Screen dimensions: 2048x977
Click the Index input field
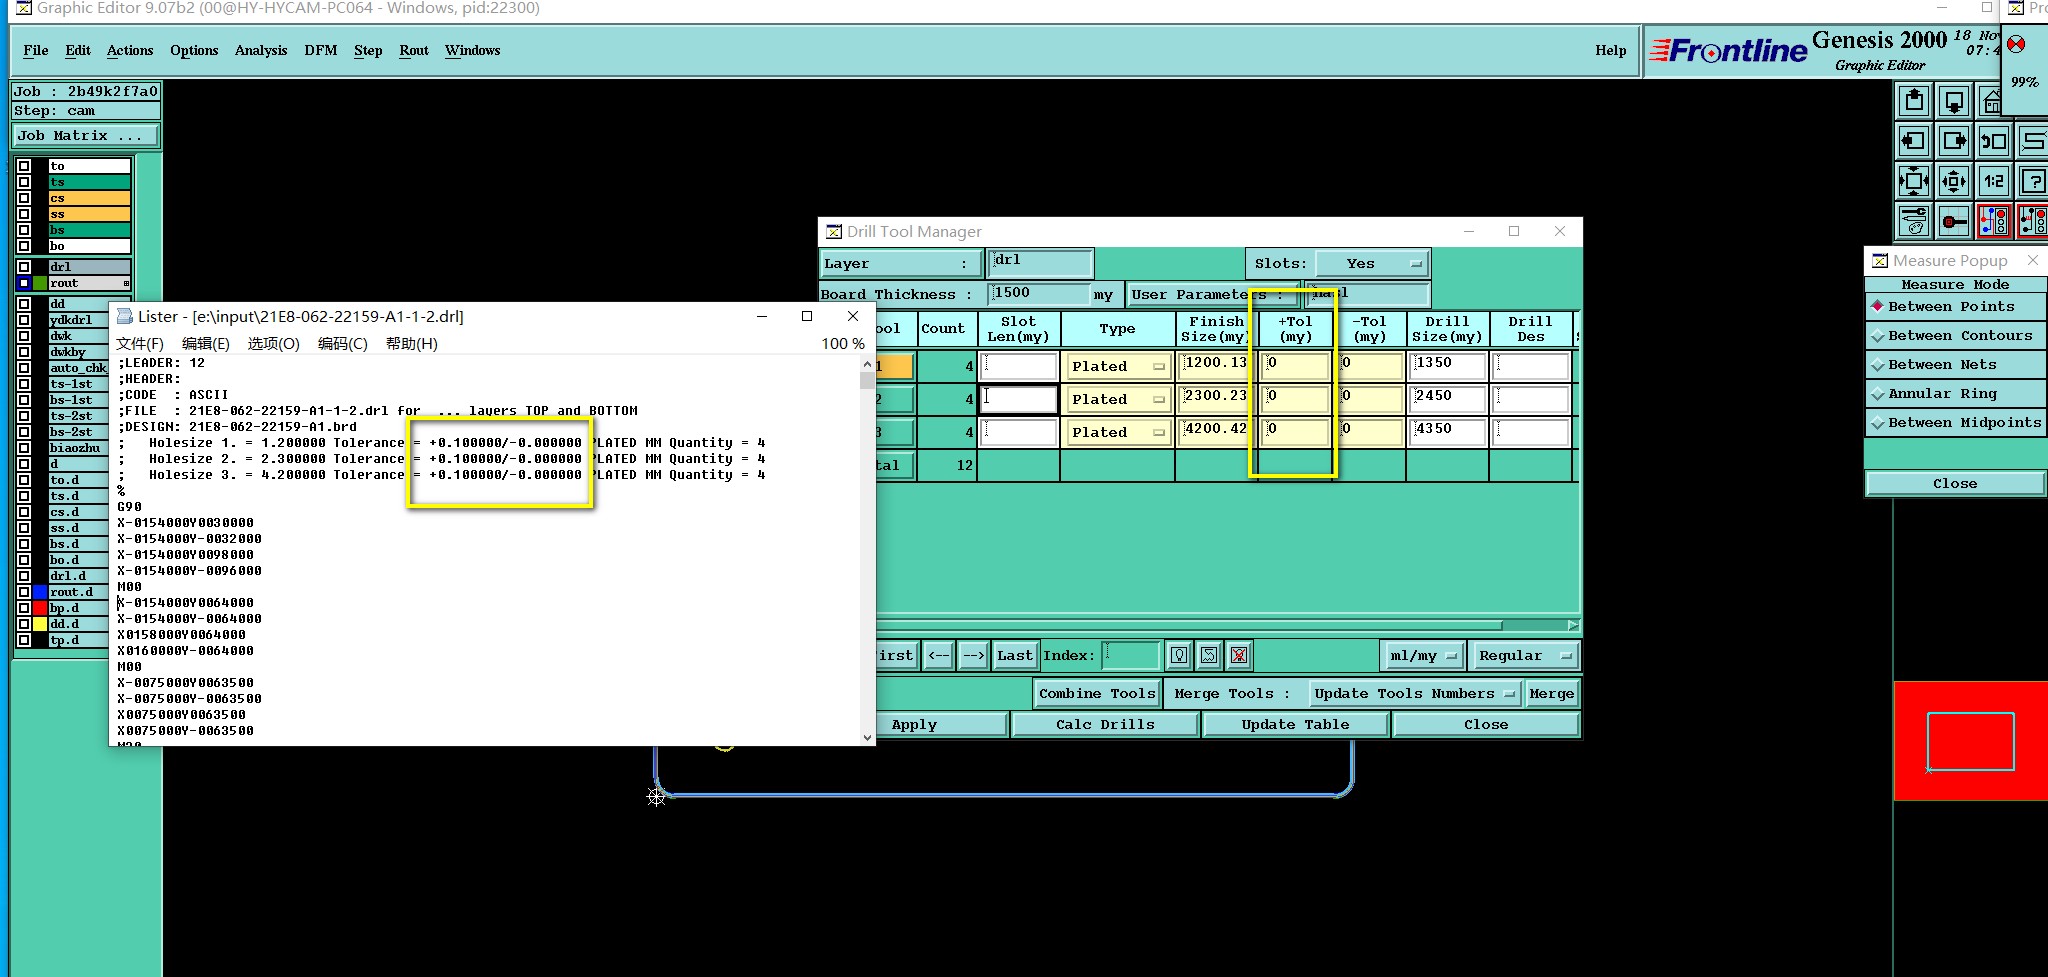pos(1131,656)
